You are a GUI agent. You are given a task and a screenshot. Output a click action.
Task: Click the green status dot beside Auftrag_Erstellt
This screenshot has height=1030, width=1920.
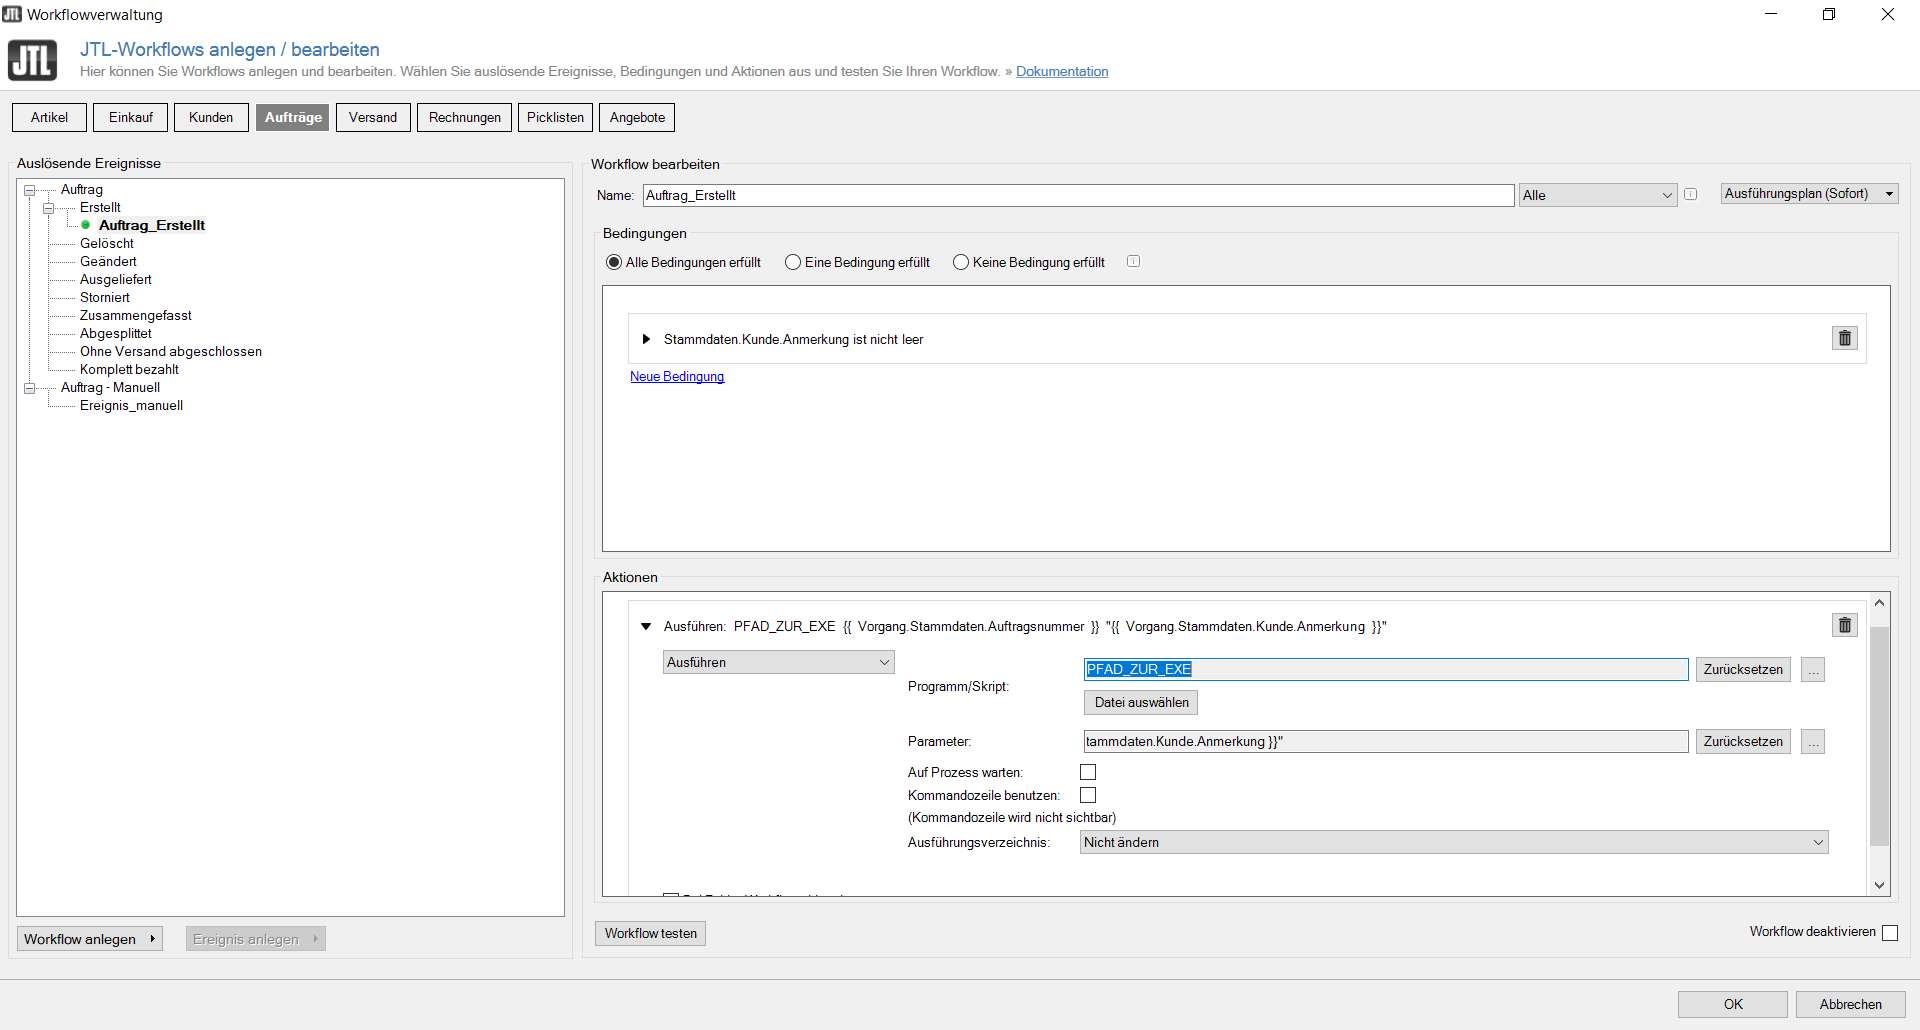pyautogui.click(x=86, y=225)
